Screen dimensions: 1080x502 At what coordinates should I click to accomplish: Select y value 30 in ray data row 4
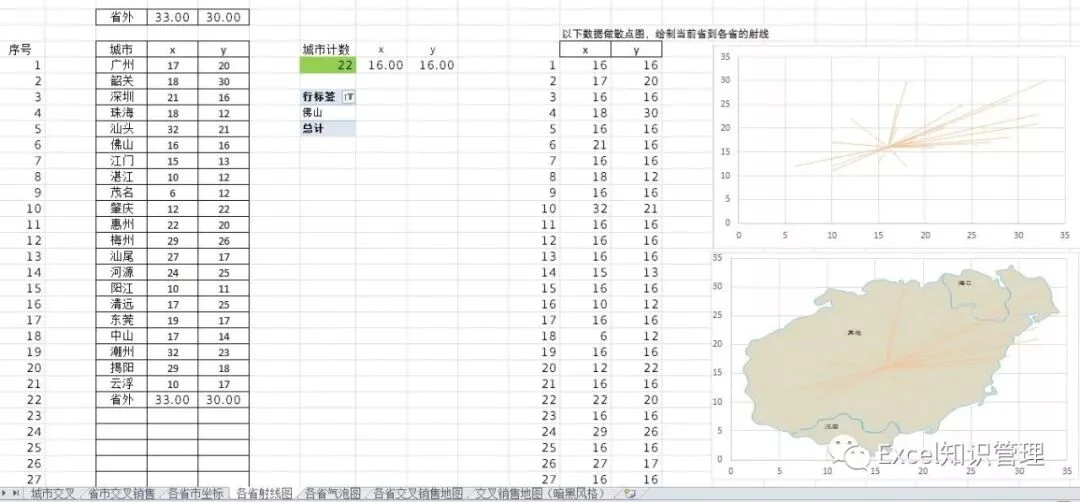coord(636,113)
